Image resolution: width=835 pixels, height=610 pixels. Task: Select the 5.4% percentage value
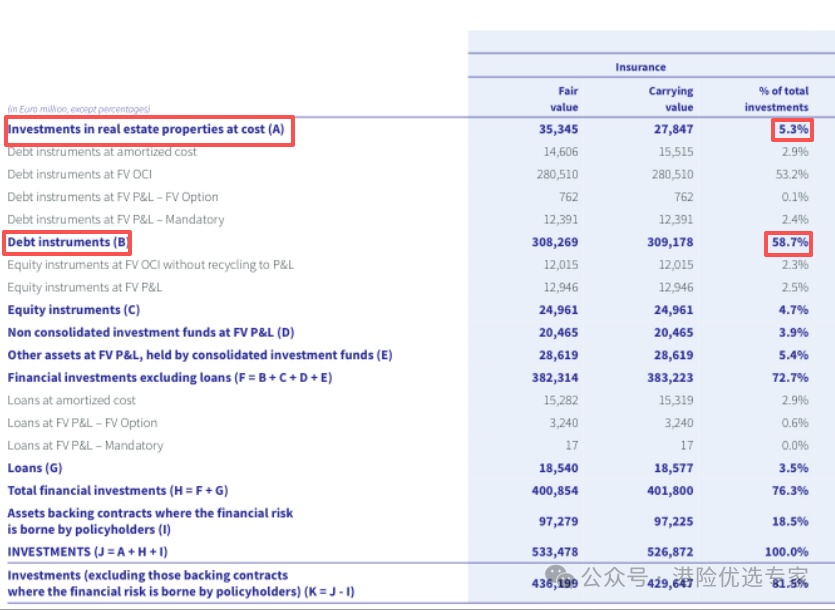[x=793, y=355]
